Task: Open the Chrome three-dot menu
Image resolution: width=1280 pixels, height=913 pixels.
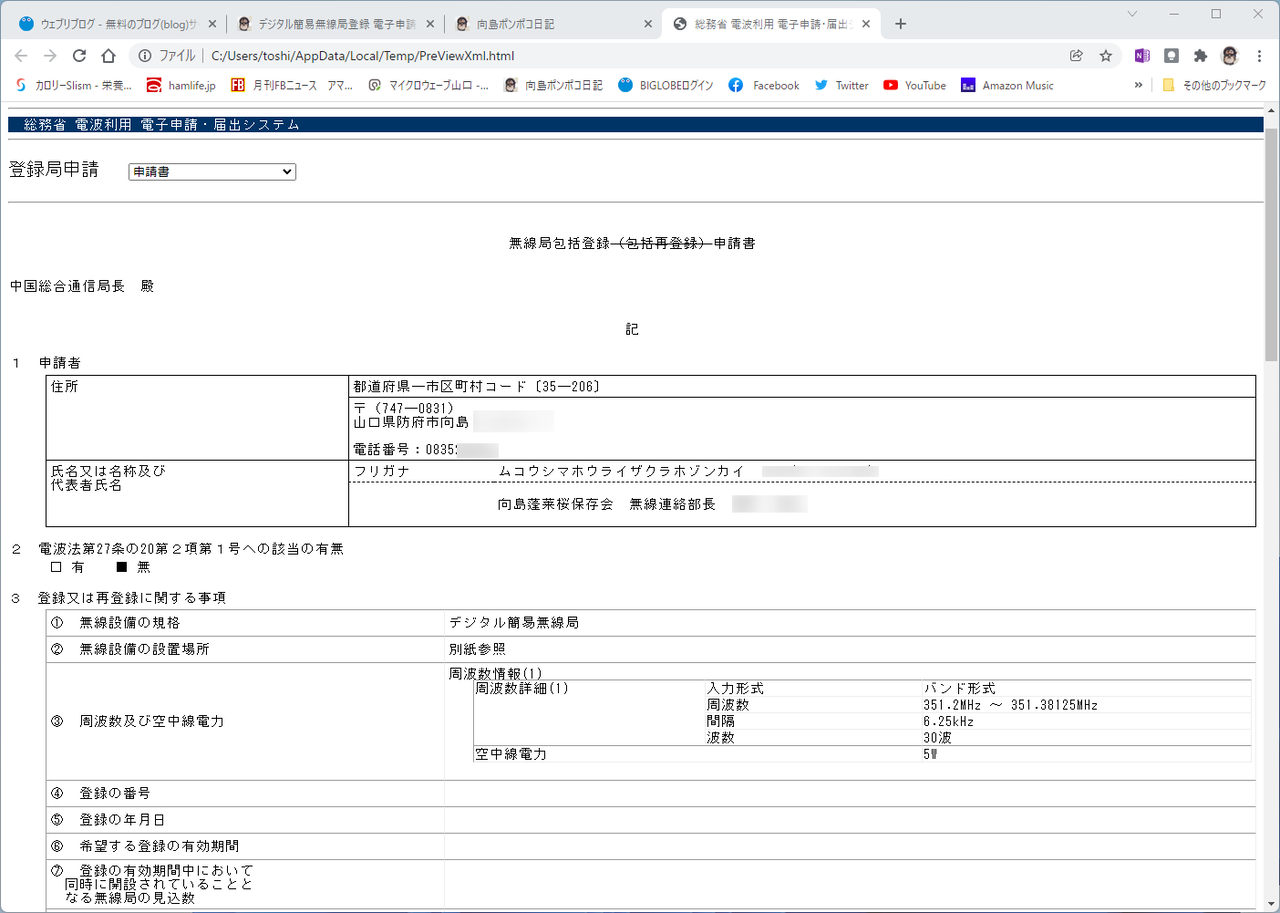Action: (x=1259, y=56)
